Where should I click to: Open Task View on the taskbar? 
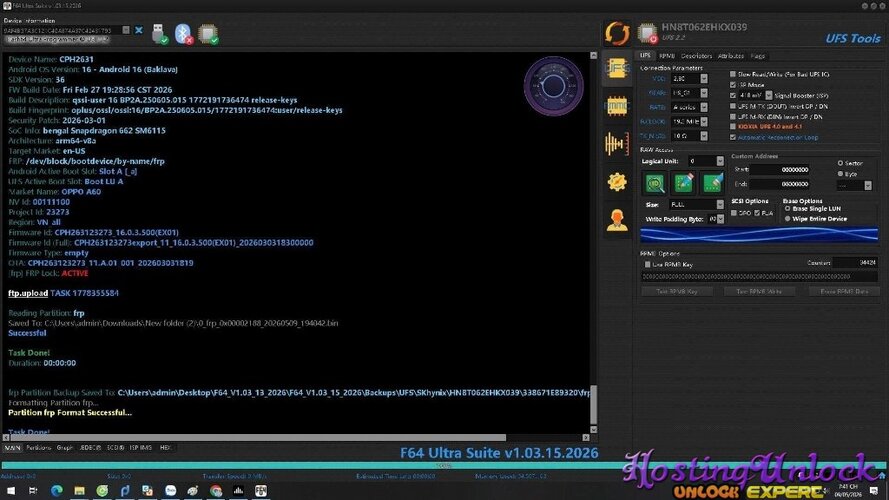[33, 491]
